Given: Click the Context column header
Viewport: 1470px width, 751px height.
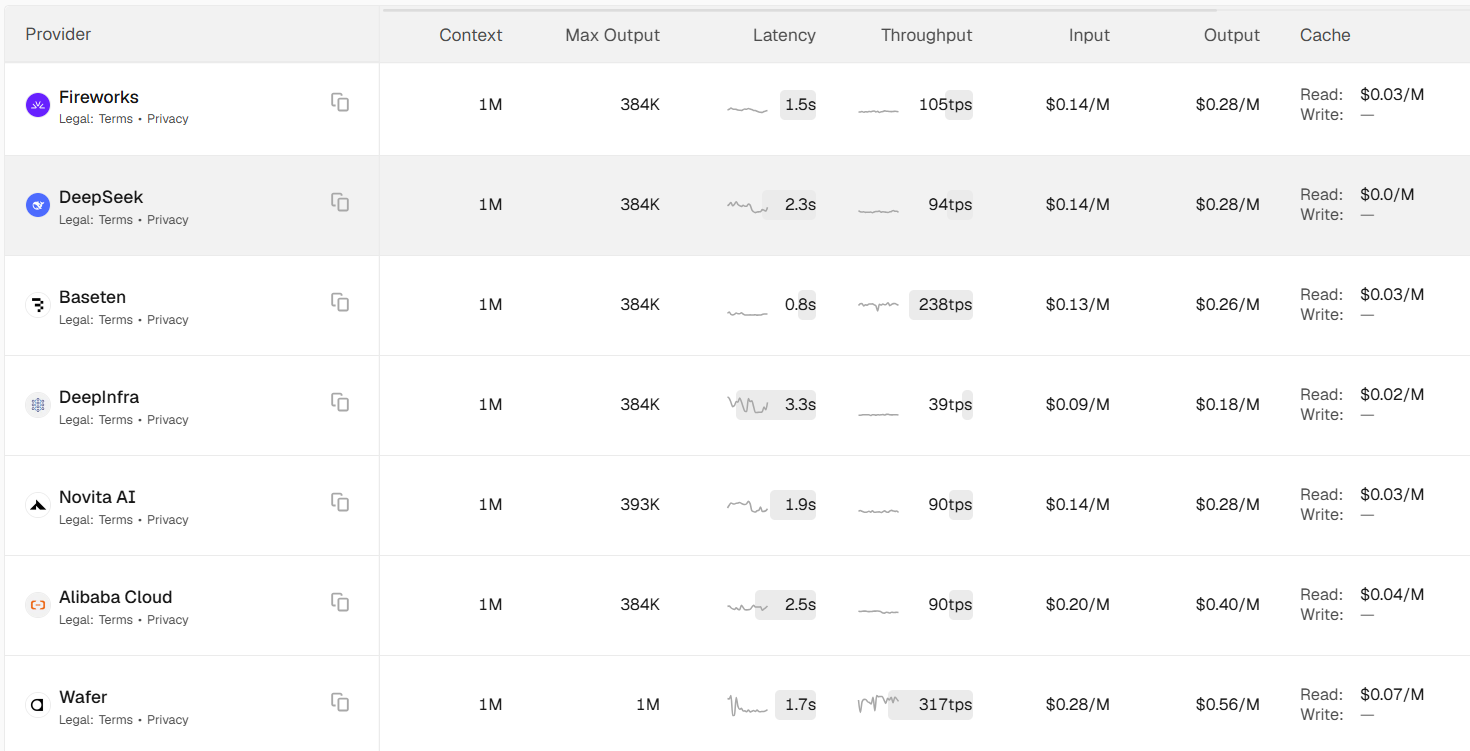Looking at the screenshot, I should coord(471,35).
